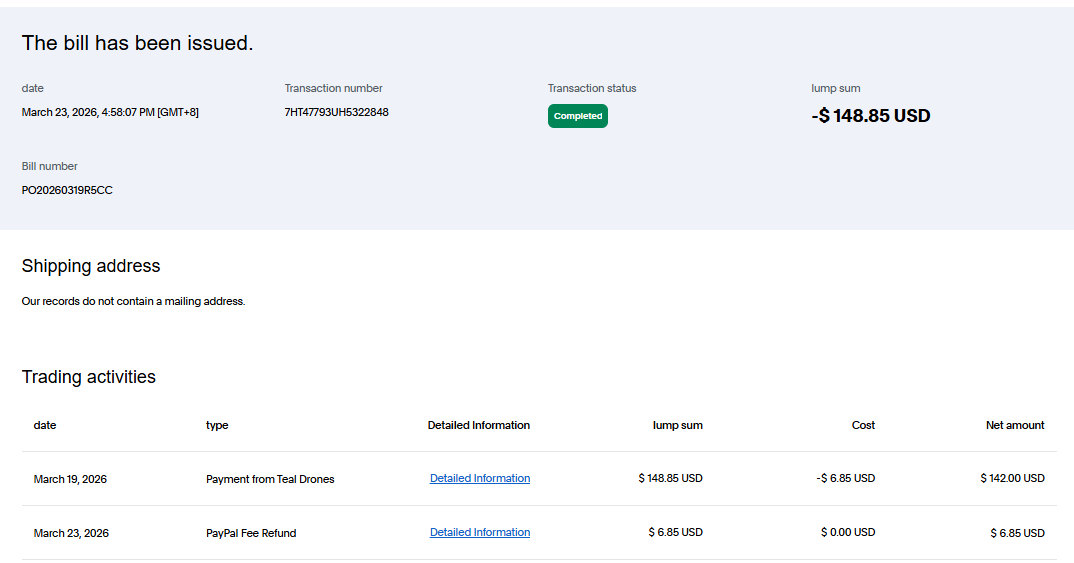Select bill number PO20260319R5CC
The height and width of the screenshot is (563, 1074).
(x=67, y=190)
